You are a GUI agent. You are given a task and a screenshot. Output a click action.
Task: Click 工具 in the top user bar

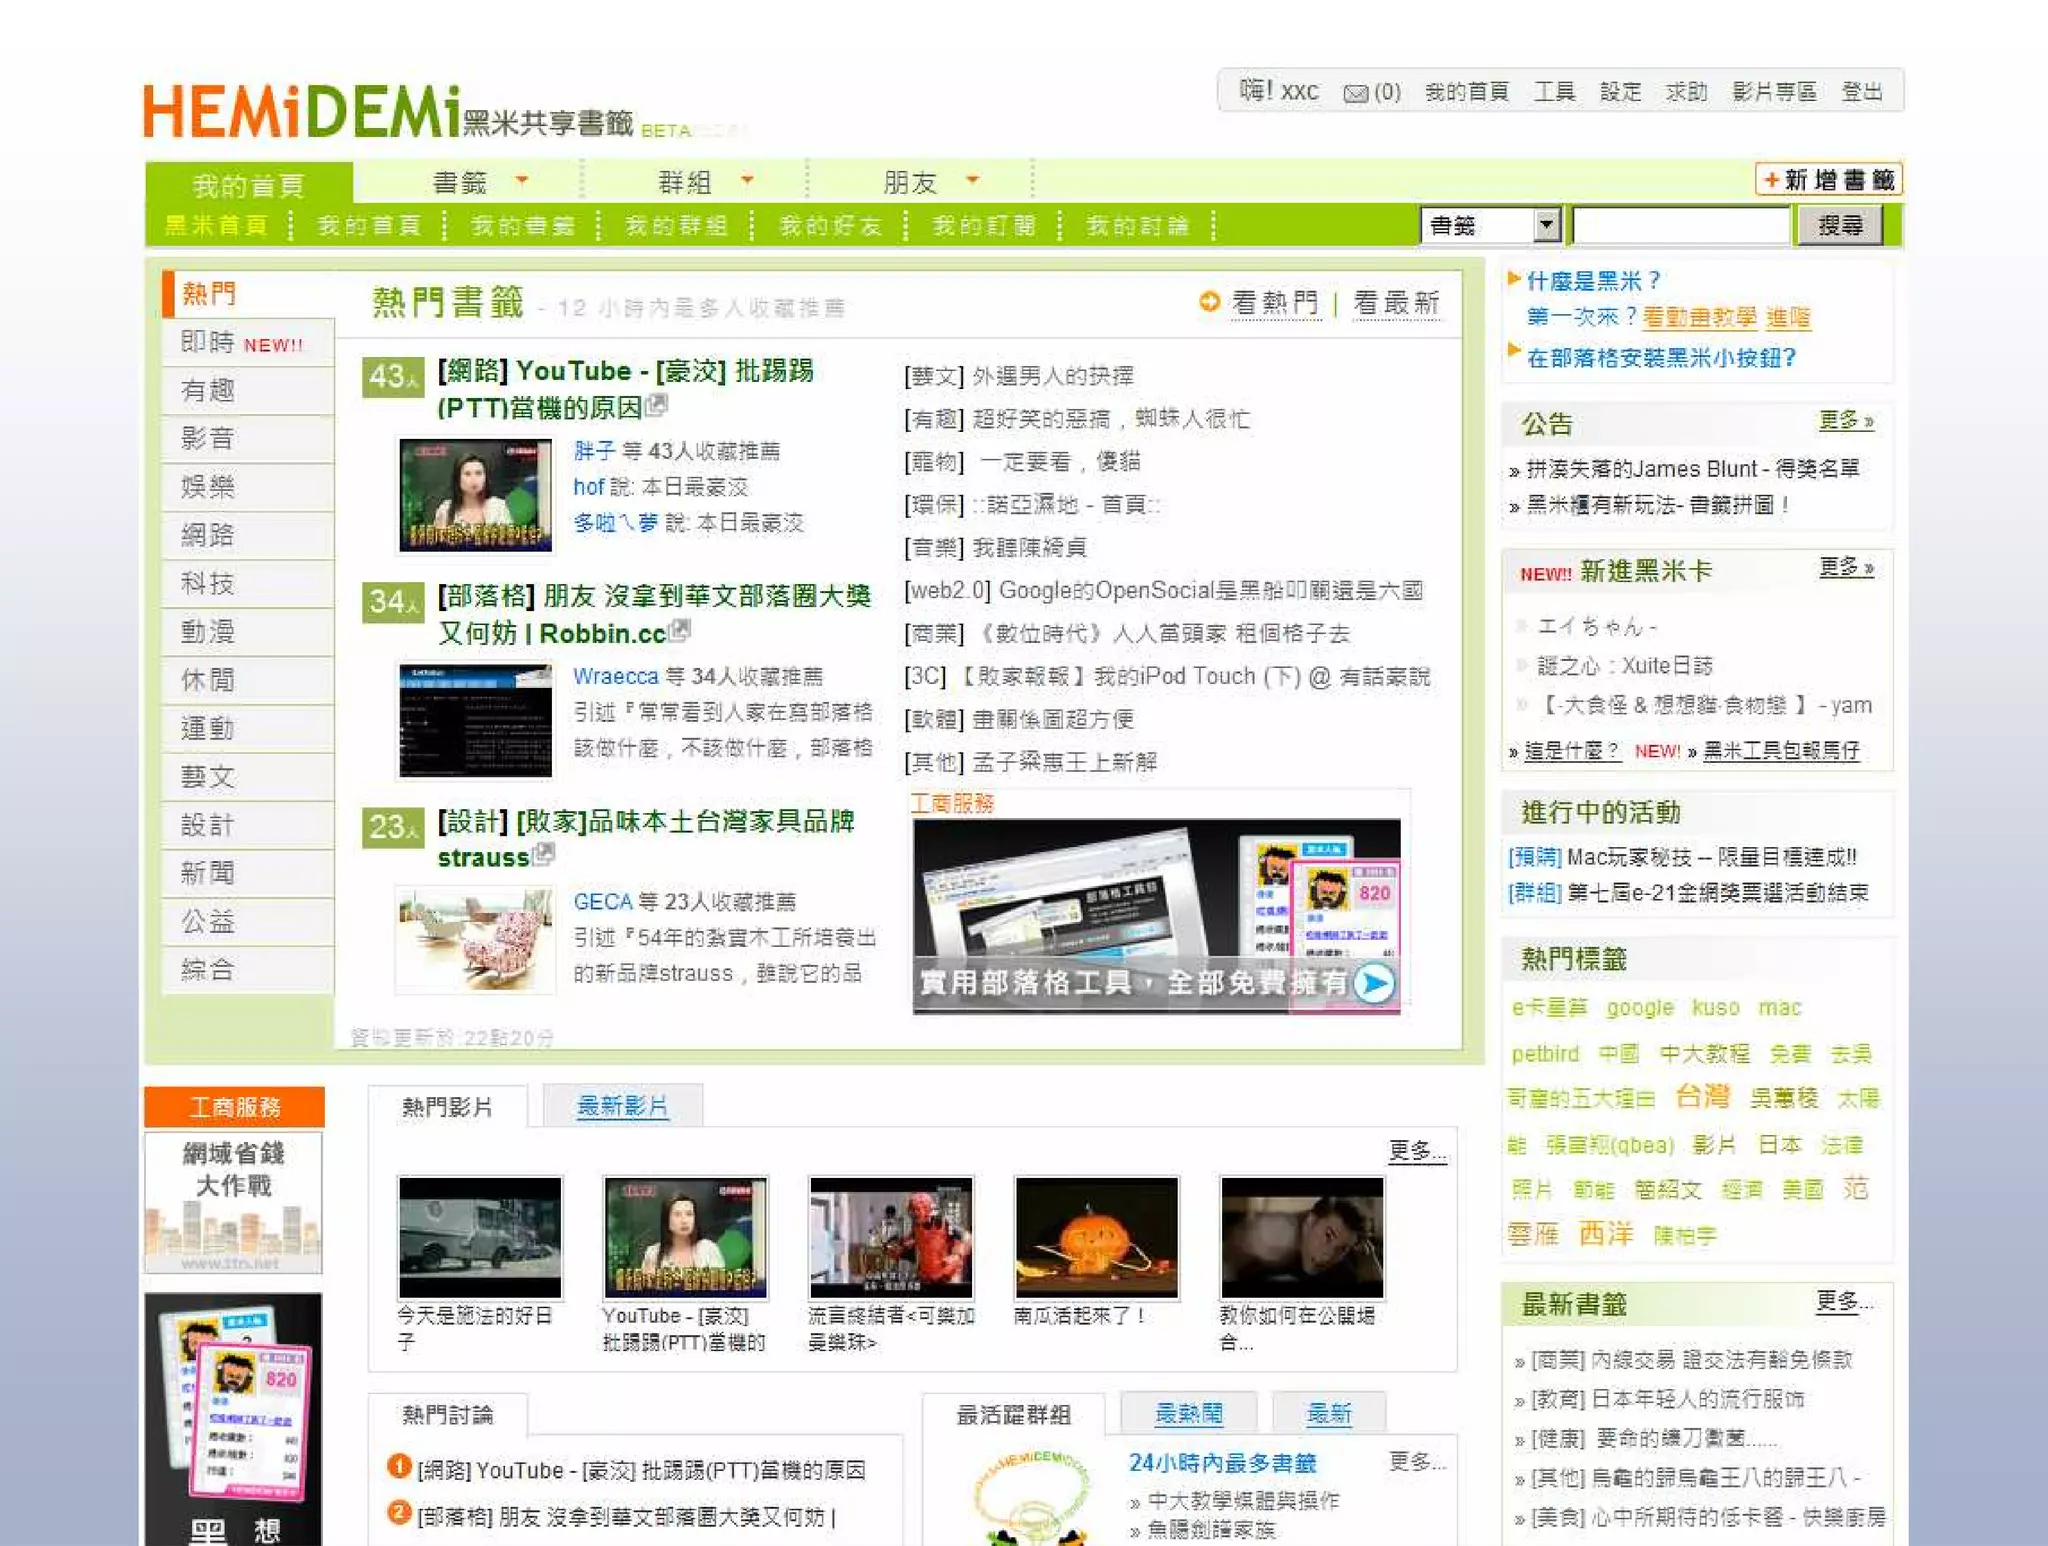[1554, 92]
